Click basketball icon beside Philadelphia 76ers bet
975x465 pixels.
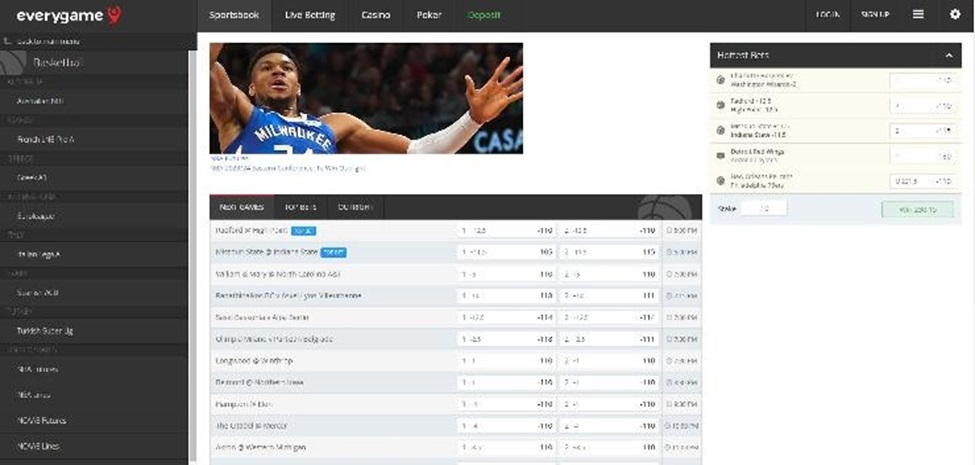point(721,180)
